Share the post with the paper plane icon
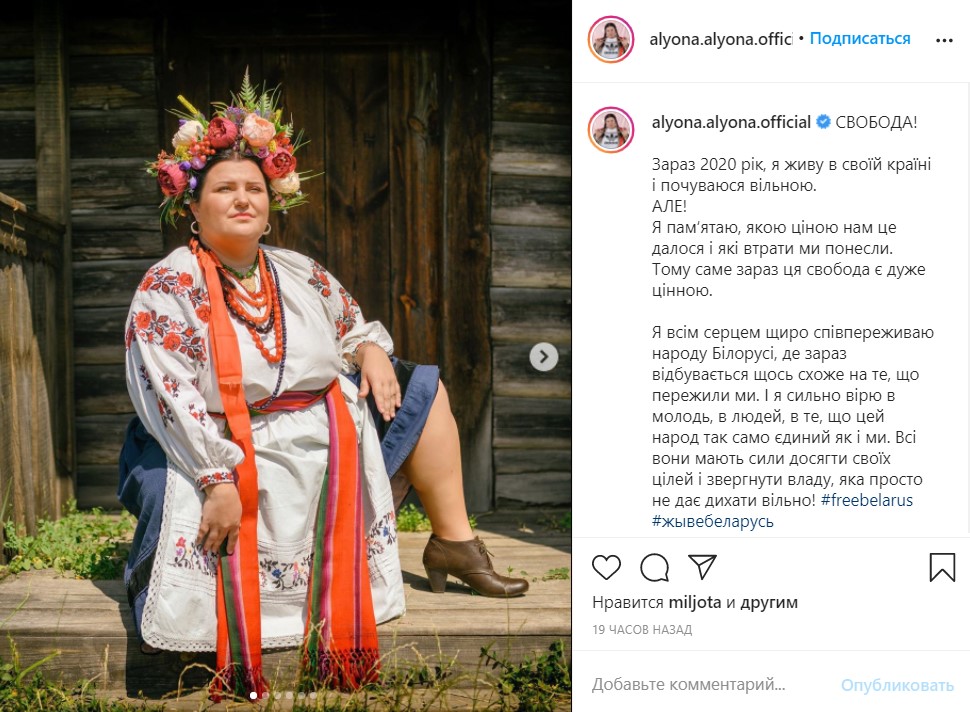The width and height of the screenshot is (970, 712). click(702, 567)
